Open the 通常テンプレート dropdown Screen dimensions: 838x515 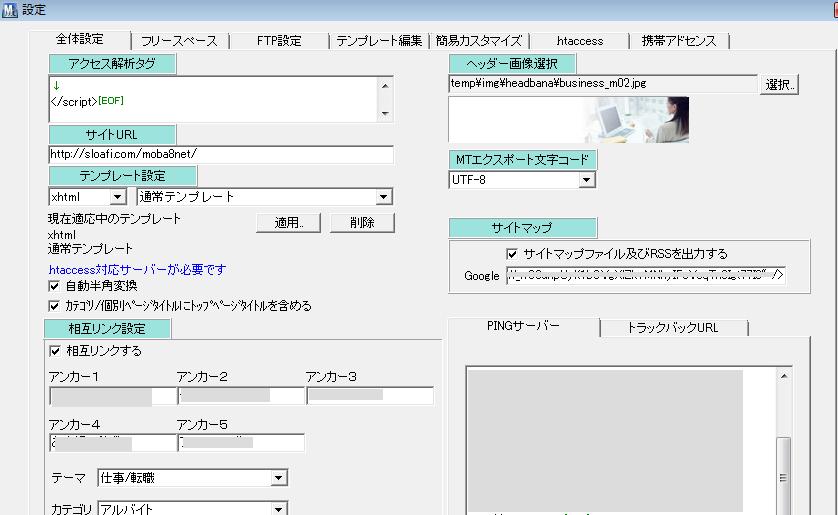pos(383,197)
